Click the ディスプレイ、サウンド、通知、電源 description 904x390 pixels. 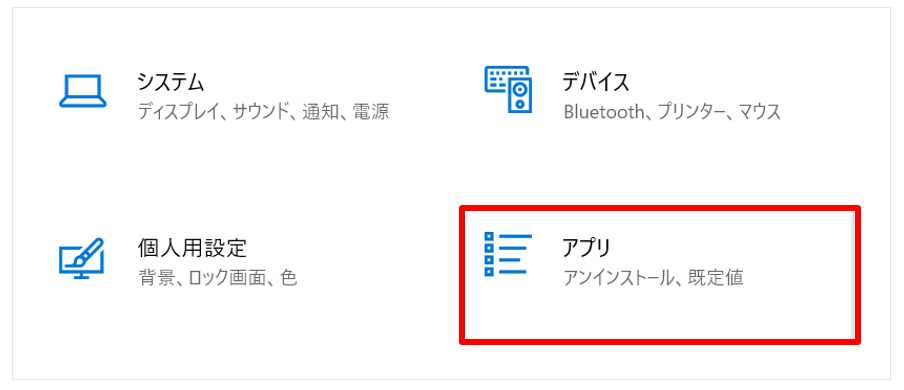click(263, 111)
